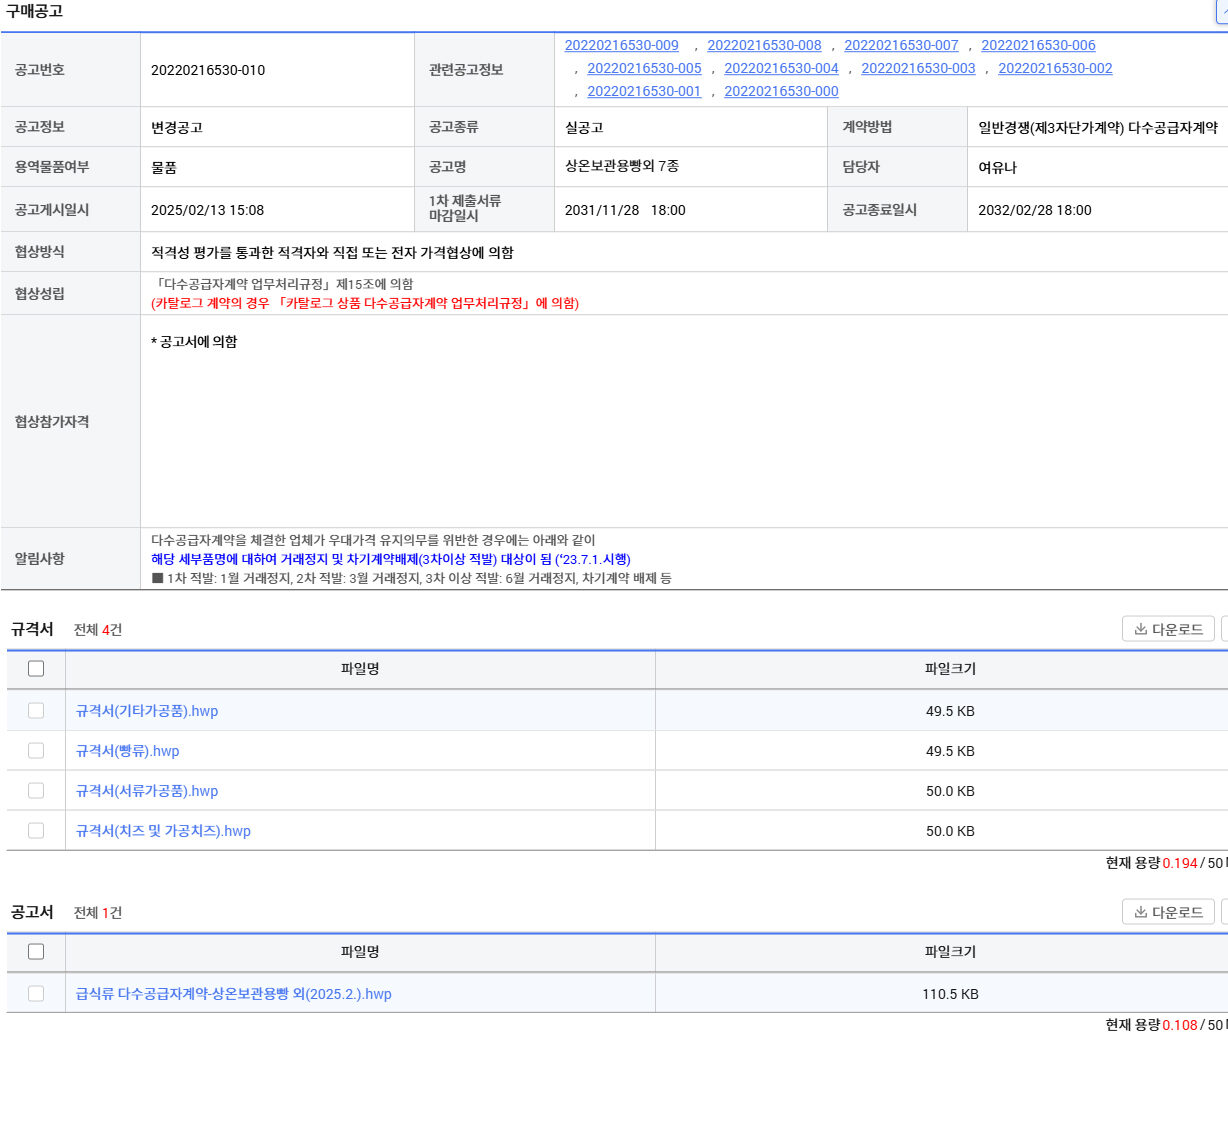Click 파일명 column header in 규격서 table
1228x1134 pixels.
point(360,669)
